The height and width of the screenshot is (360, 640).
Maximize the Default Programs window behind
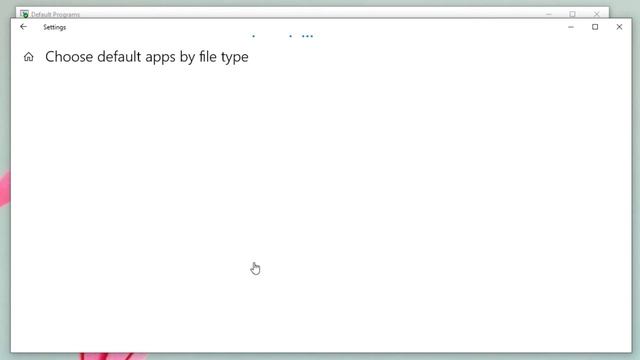573,14
